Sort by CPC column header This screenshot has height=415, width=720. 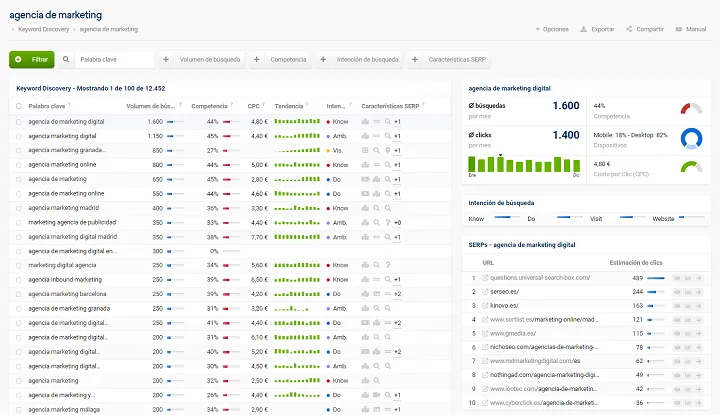pos(253,106)
